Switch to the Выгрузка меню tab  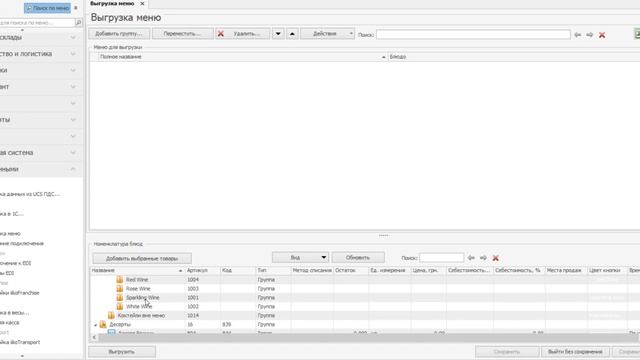[x=112, y=4]
